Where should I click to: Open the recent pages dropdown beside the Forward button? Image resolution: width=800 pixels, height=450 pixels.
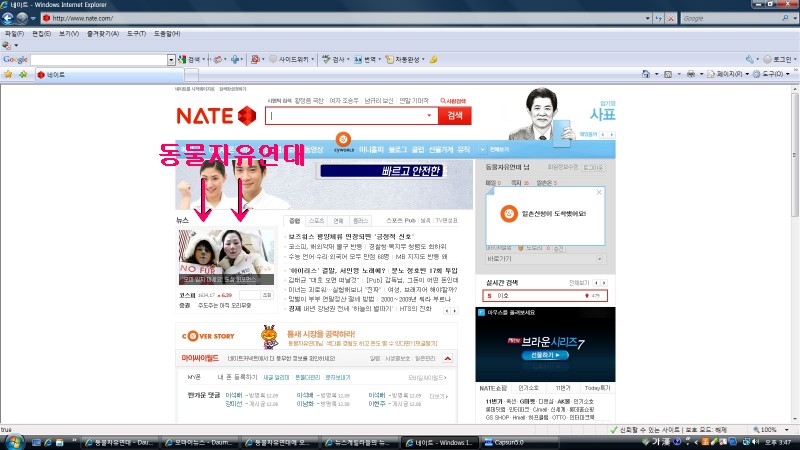point(33,18)
